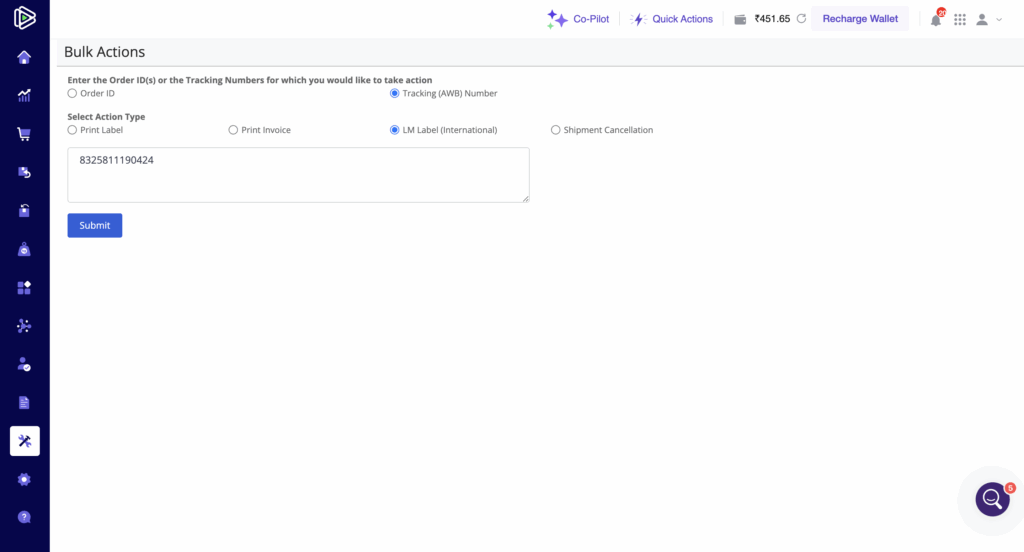
Task: Select the Order ID radio option
Action: click(72, 93)
